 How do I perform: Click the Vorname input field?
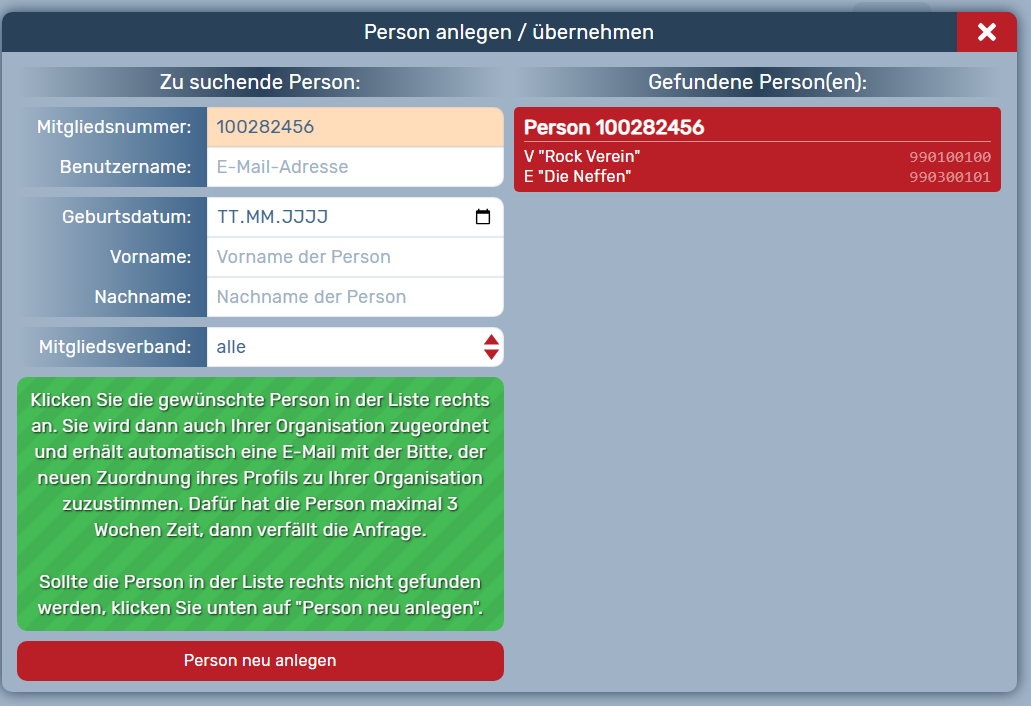point(355,257)
